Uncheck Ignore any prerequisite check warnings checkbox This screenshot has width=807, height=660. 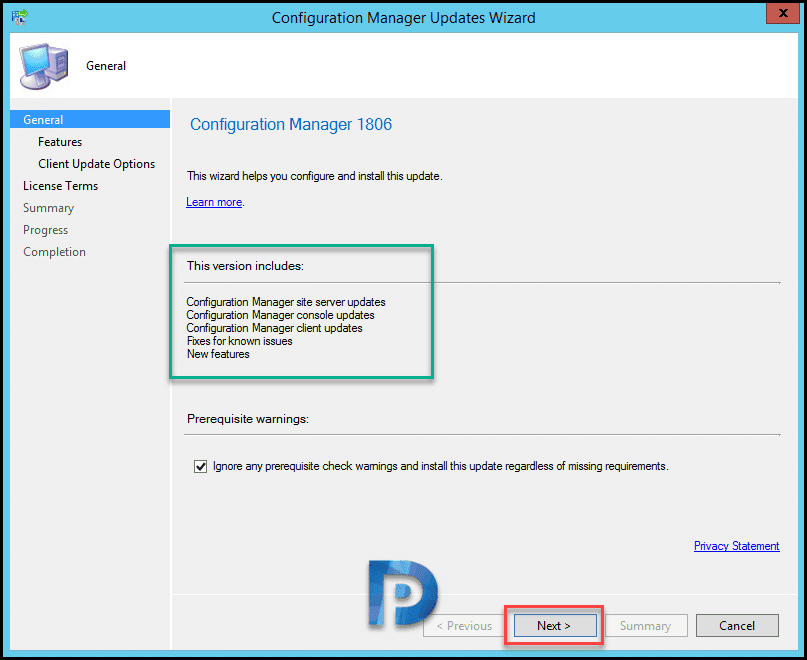tap(200, 466)
